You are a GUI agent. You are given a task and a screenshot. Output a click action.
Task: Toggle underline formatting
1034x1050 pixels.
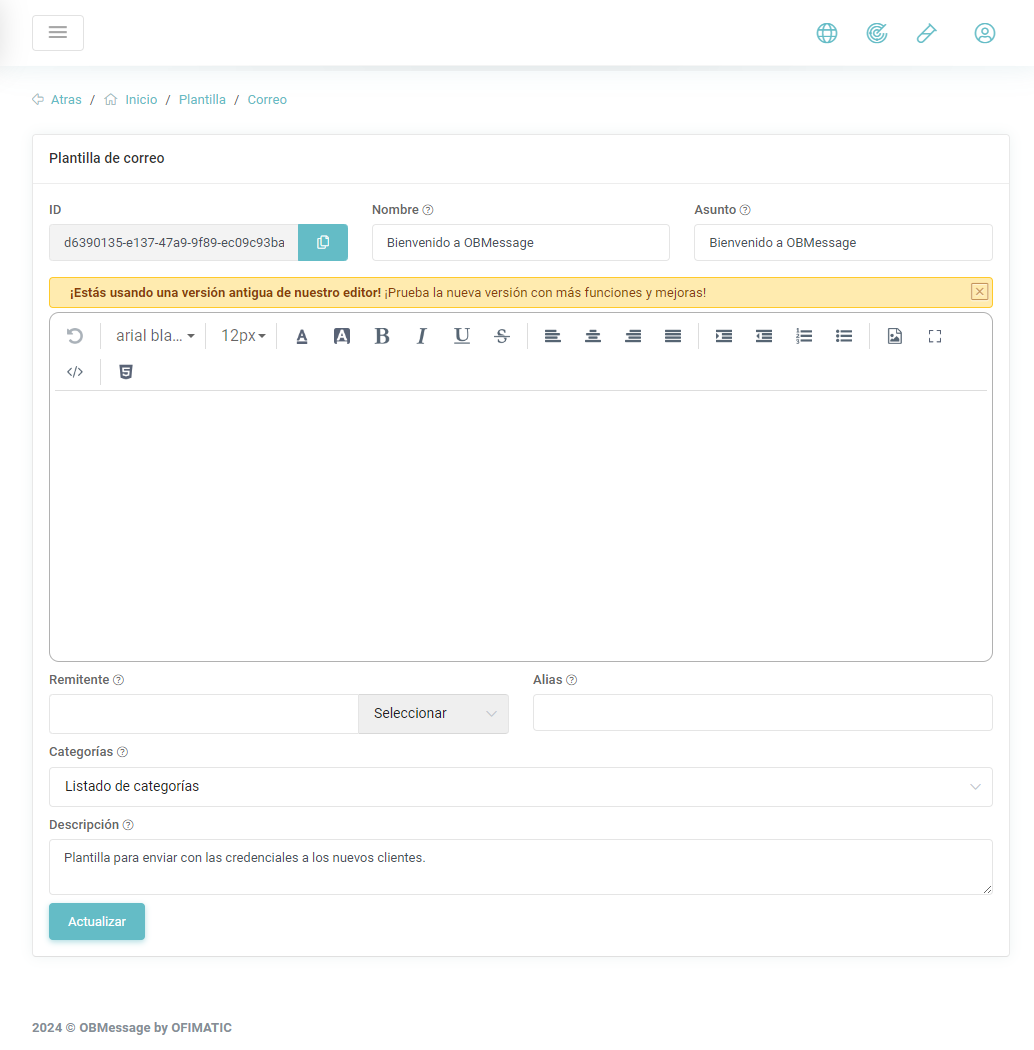point(462,336)
